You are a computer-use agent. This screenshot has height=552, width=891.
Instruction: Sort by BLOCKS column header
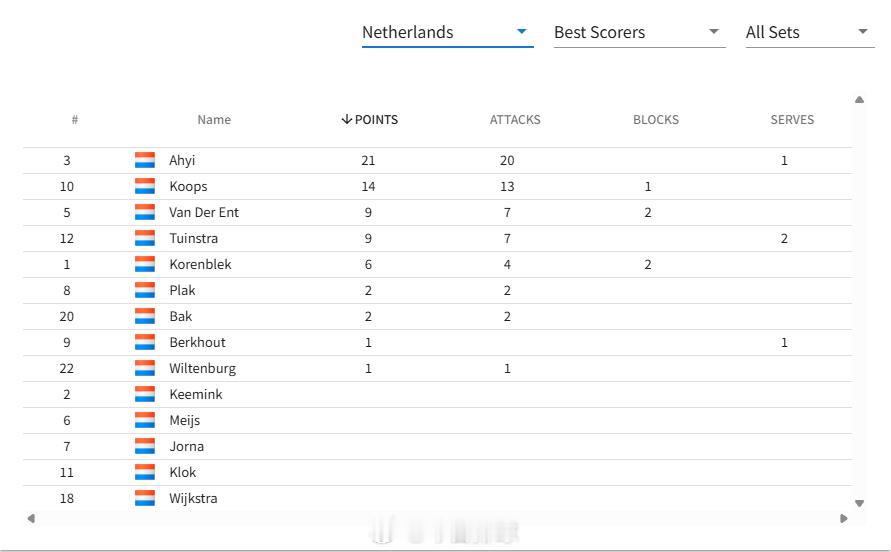(656, 120)
